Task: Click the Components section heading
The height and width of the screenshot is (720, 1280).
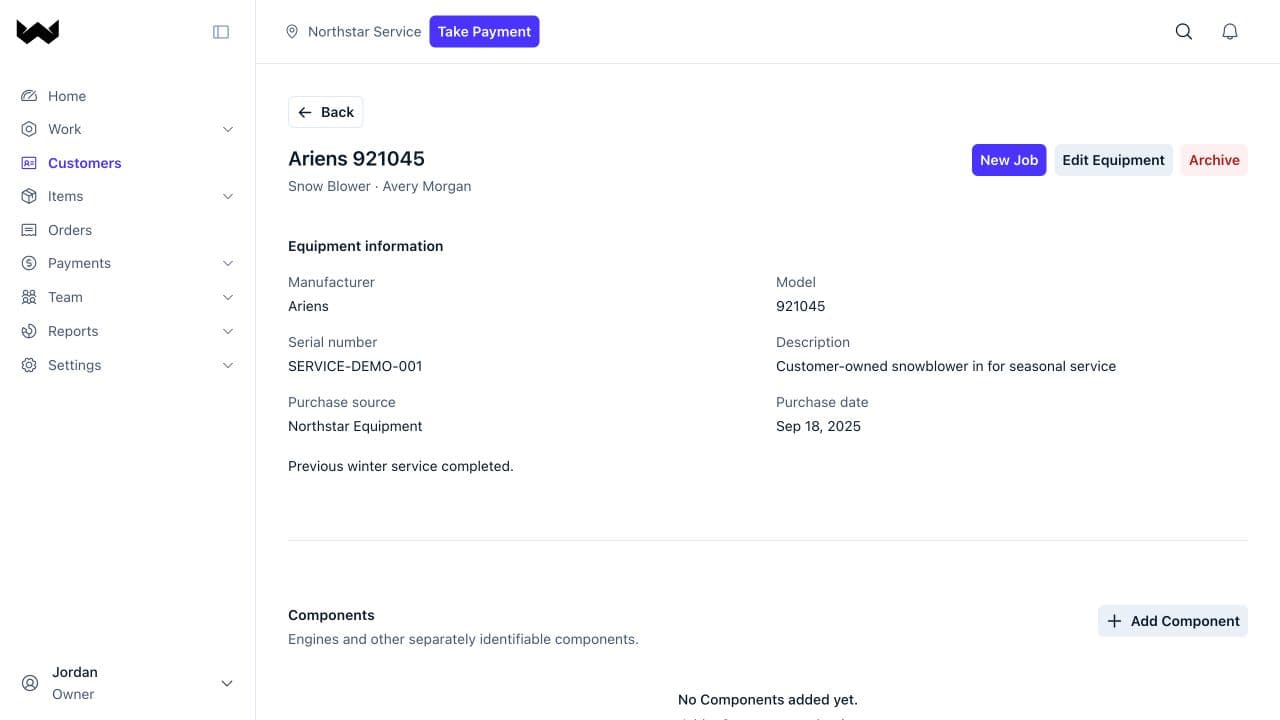Action: pos(331,615)
